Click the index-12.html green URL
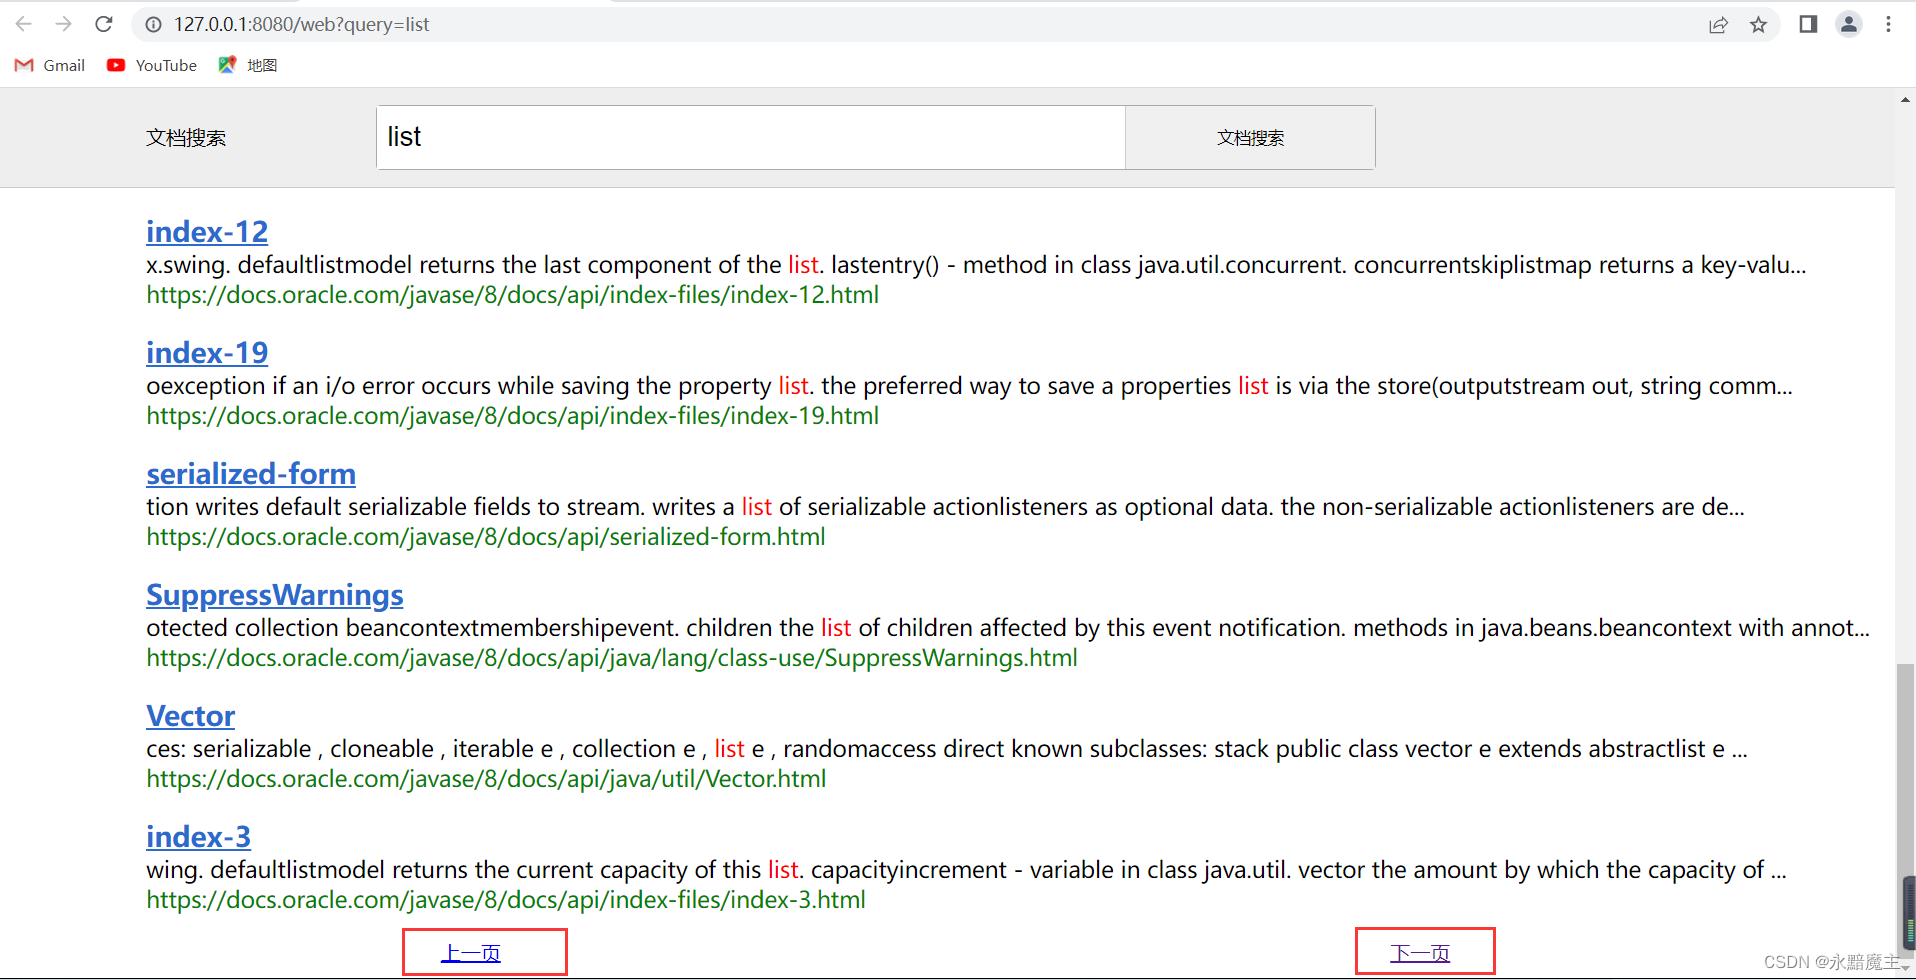The image size is (1916, 980). pos(513,295)
